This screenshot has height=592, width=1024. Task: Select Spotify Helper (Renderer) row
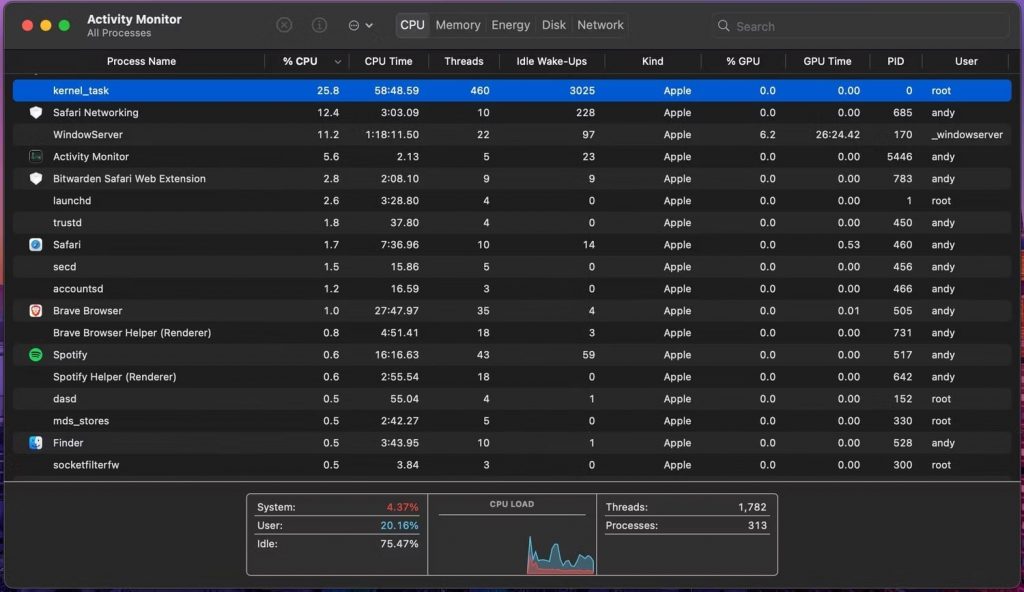pos(512,376)
